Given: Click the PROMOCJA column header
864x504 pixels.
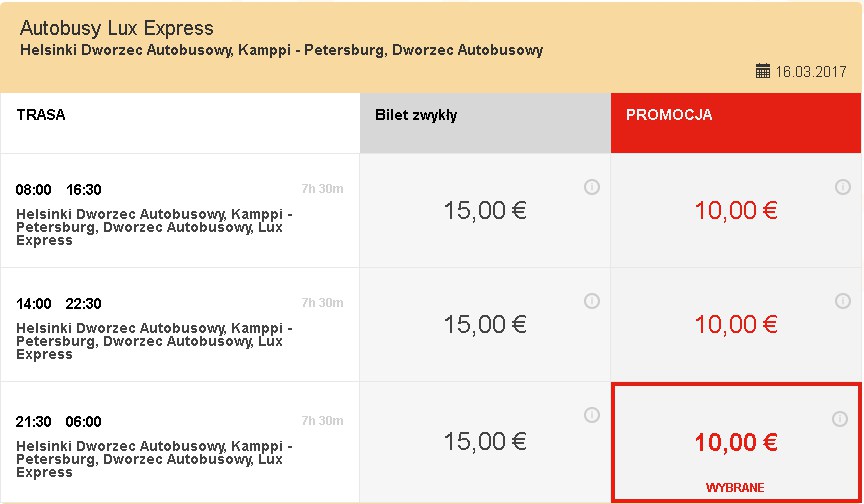Looking at the screenshot, I should (x=736, y=123).
